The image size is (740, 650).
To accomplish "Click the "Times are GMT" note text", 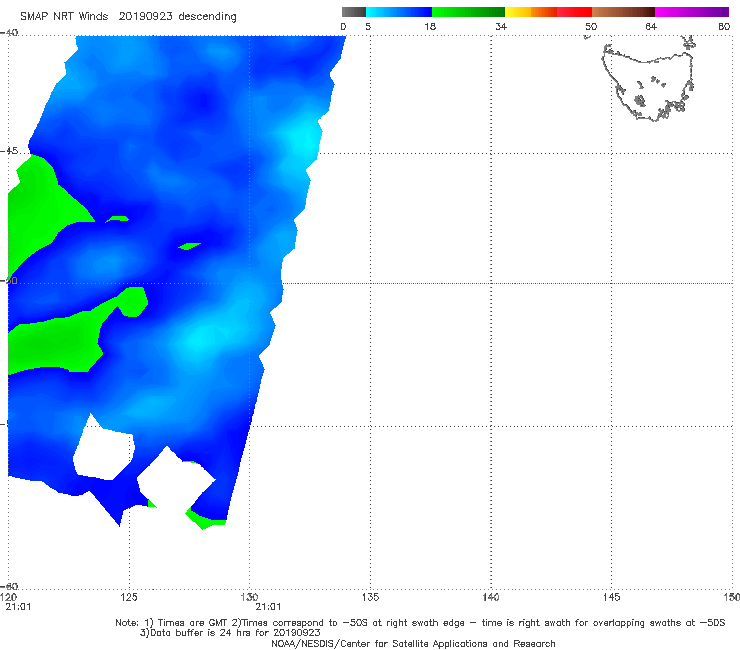I will click(193, 623).
